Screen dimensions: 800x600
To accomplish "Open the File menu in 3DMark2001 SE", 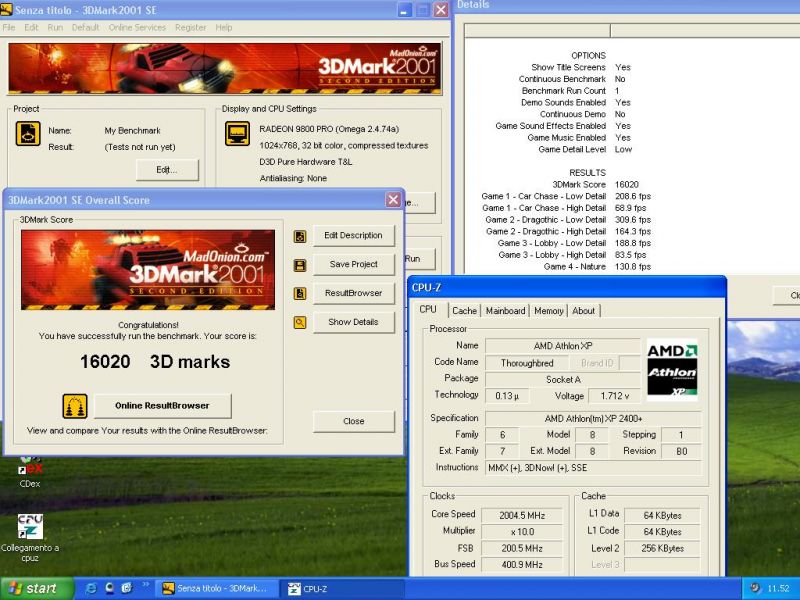I will coord(9,28).
